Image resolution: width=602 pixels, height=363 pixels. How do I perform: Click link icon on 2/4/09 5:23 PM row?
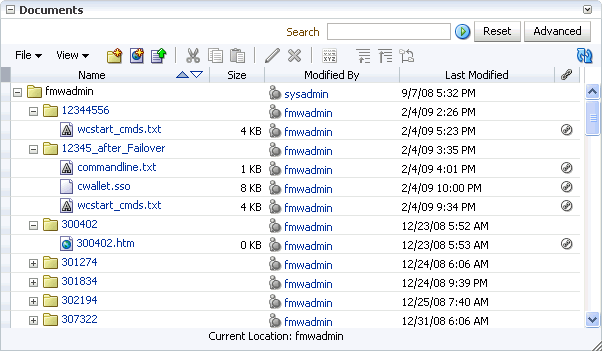coord(567,130)
